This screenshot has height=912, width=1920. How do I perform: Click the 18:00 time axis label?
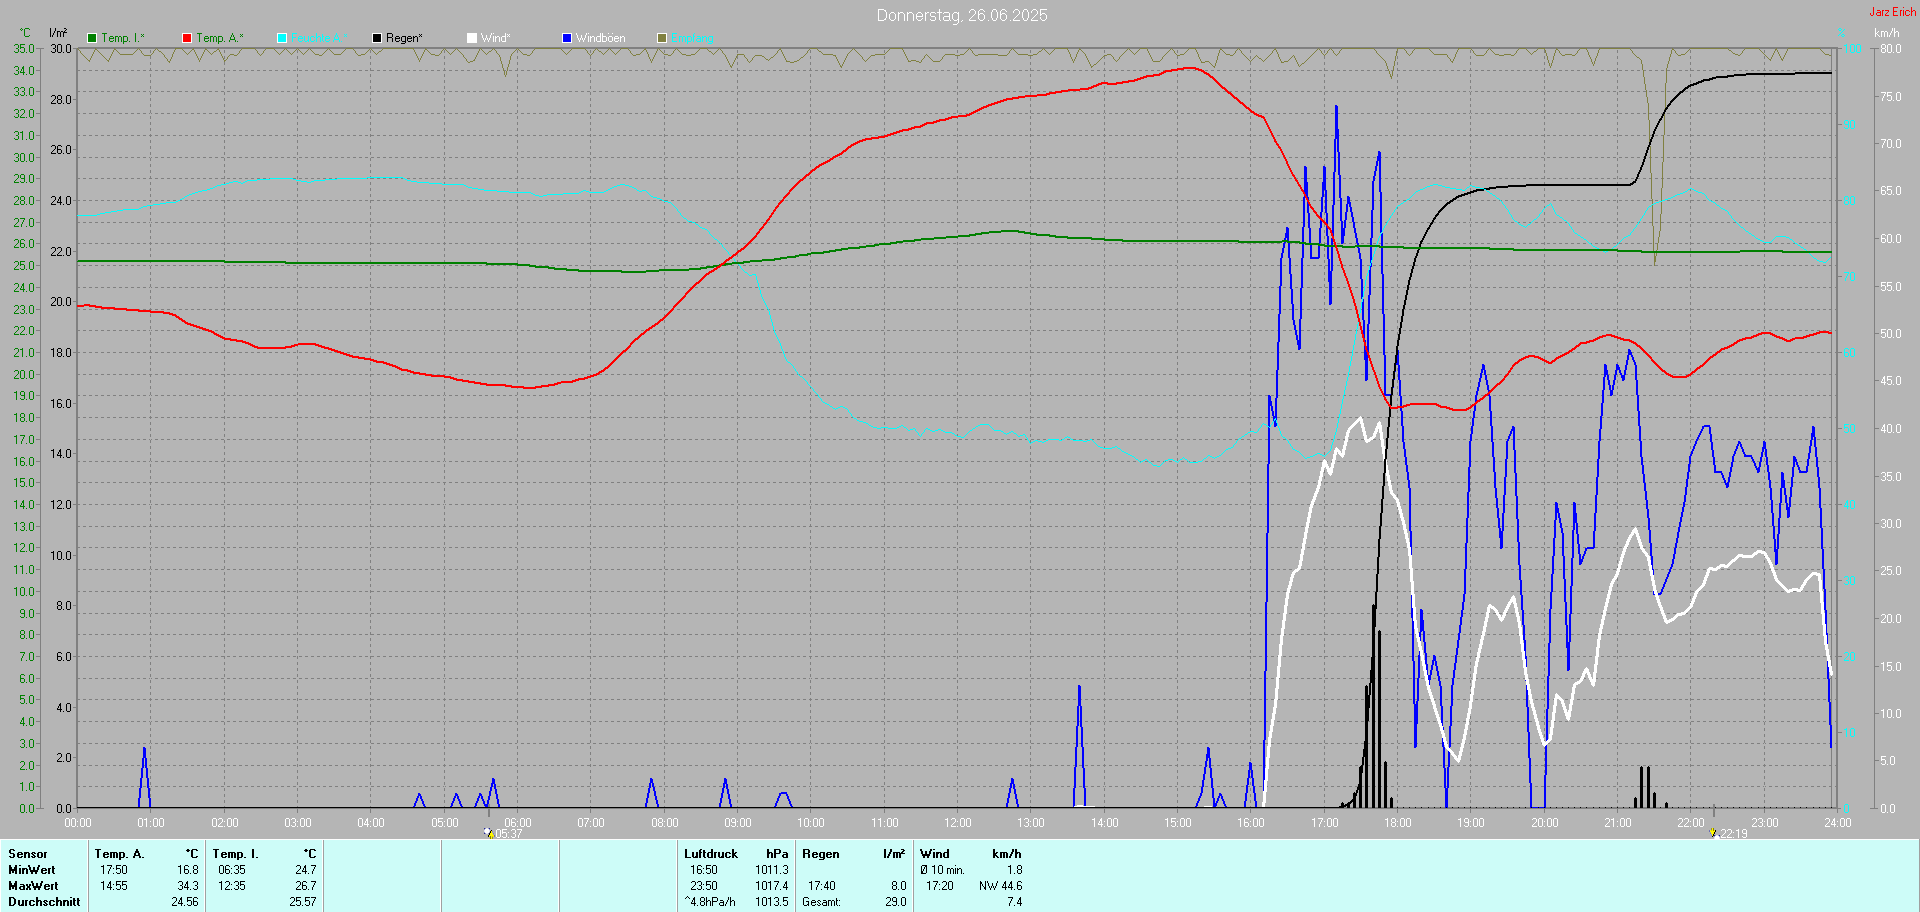point(1397,823)
